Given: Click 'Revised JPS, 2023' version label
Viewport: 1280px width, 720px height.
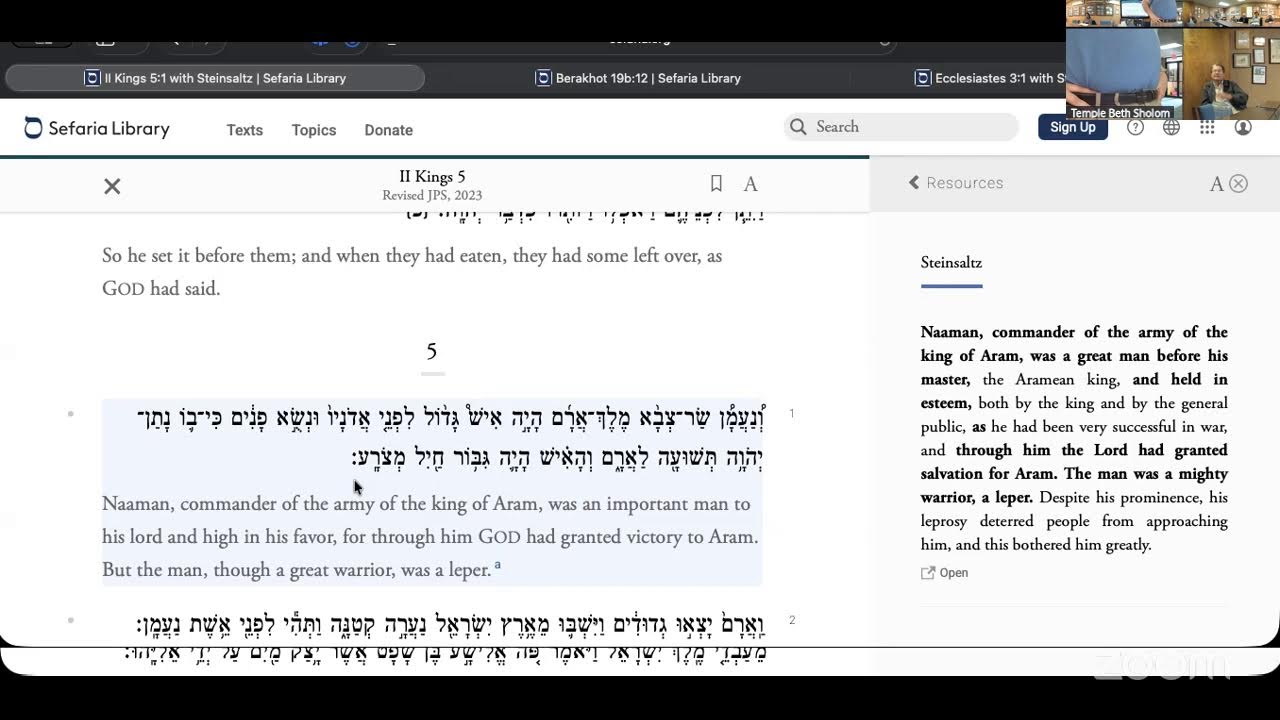Looking at the screenshot, I should (432, 196).
